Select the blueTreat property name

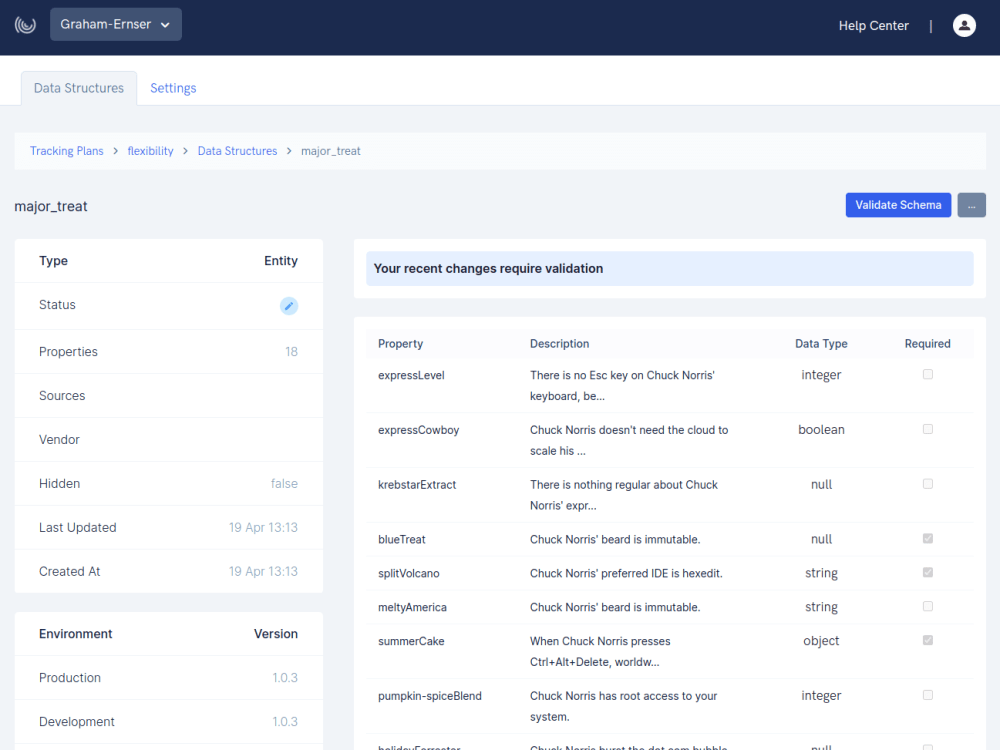402,540
